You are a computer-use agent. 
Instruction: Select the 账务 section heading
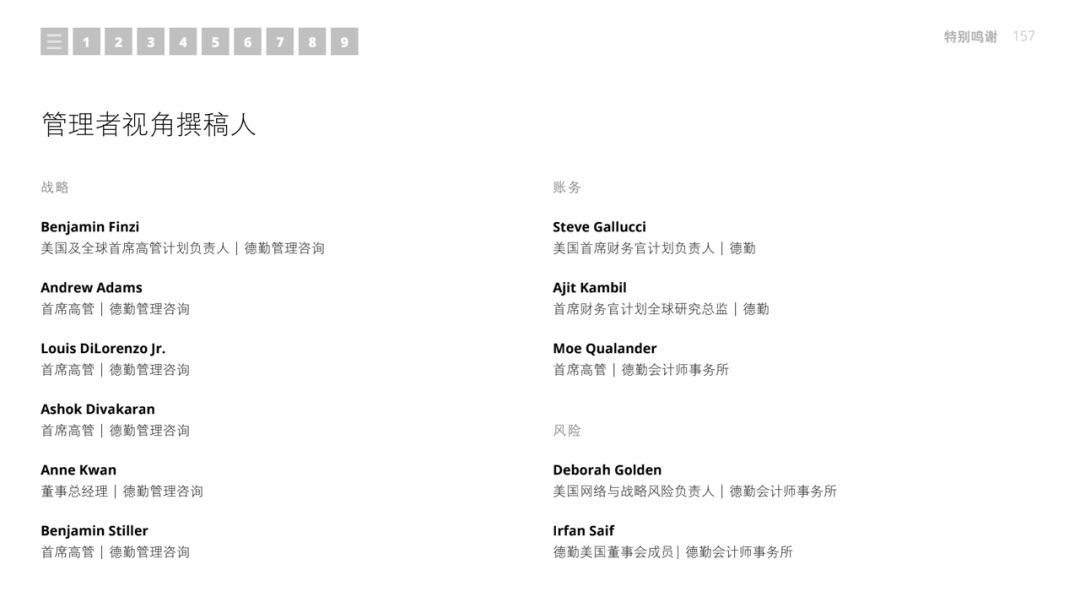566,187
